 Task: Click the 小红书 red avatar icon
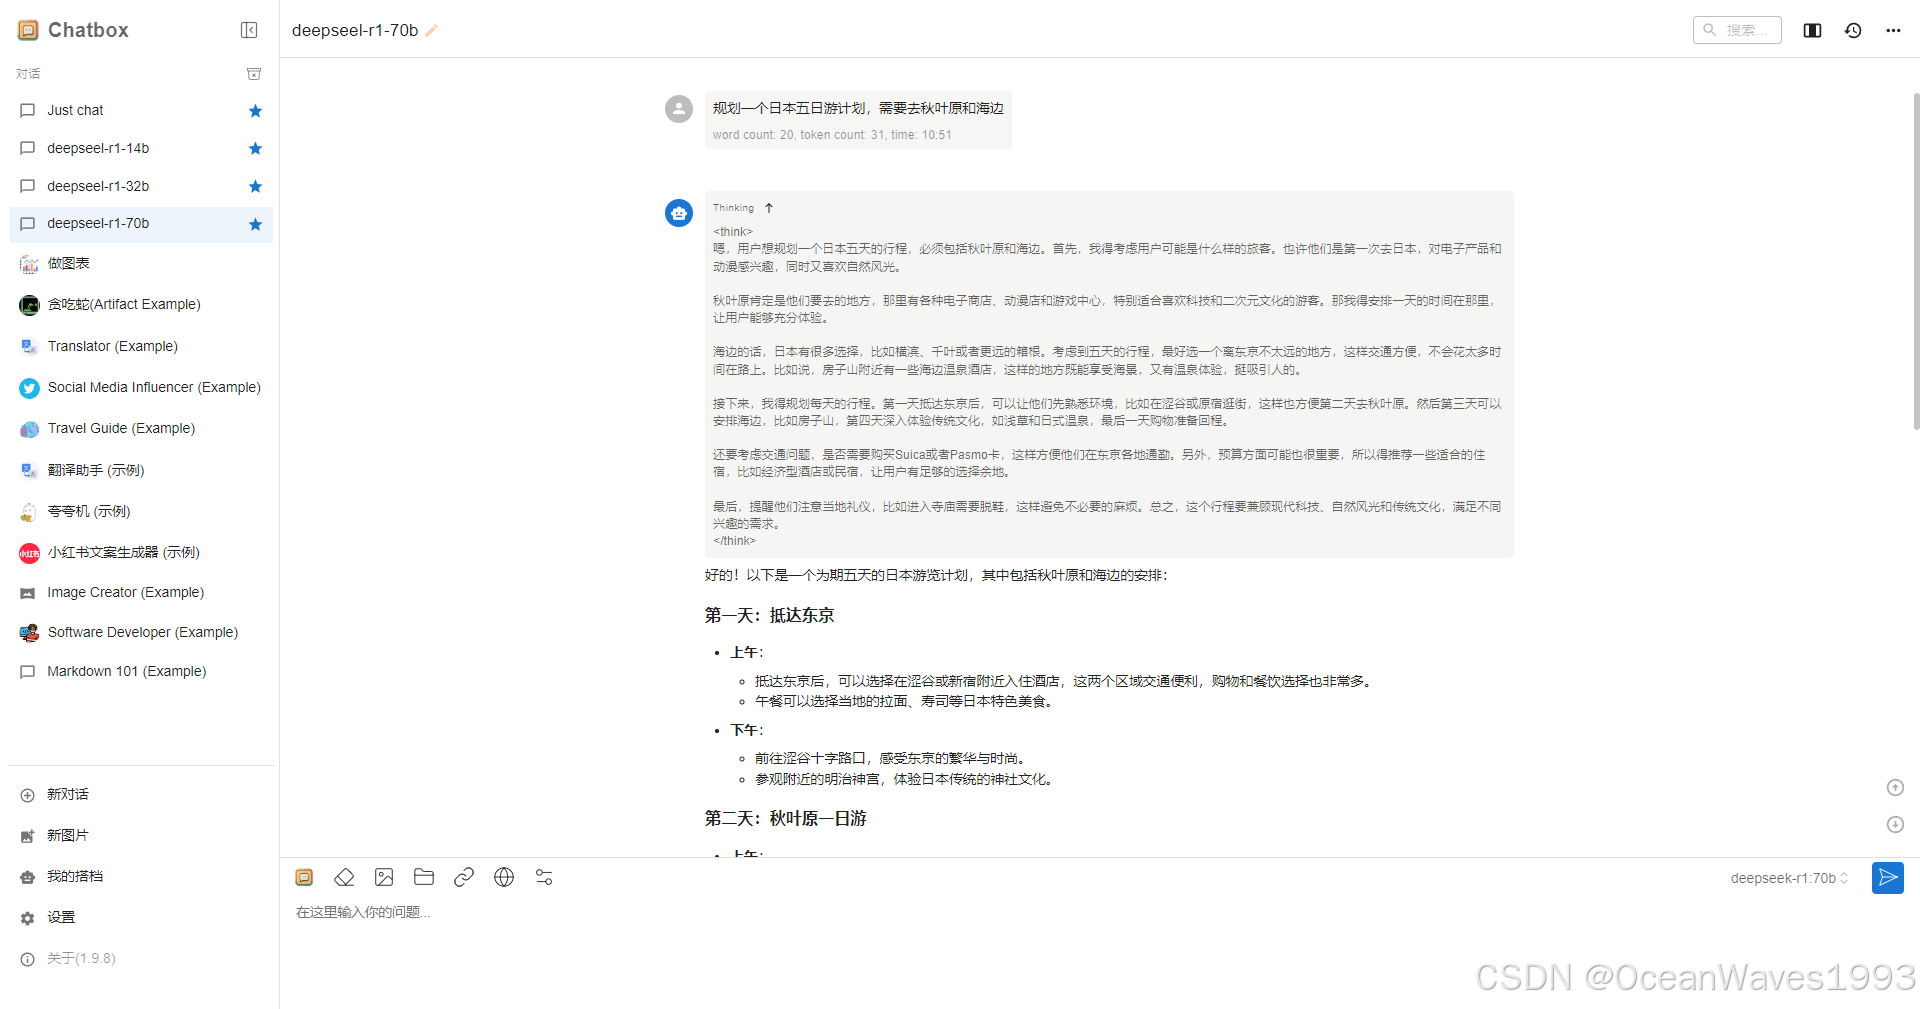click(29, 553)
